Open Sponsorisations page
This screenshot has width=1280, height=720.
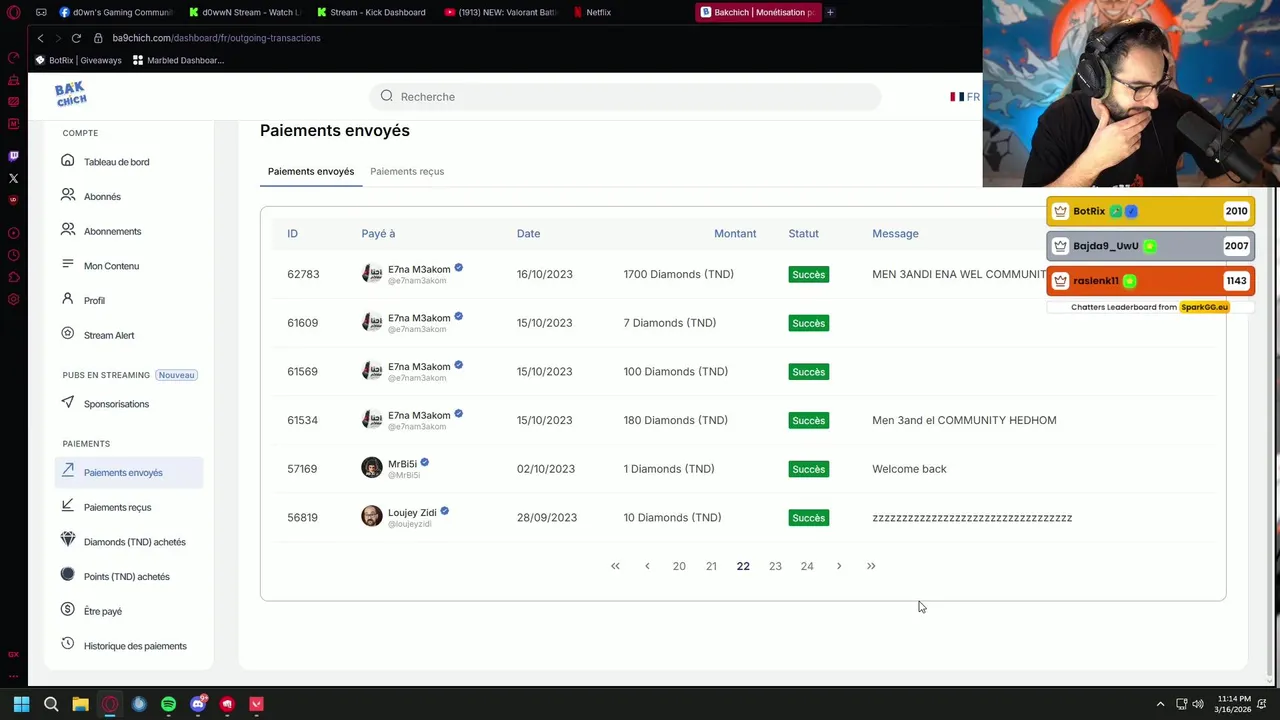(116, 404)
